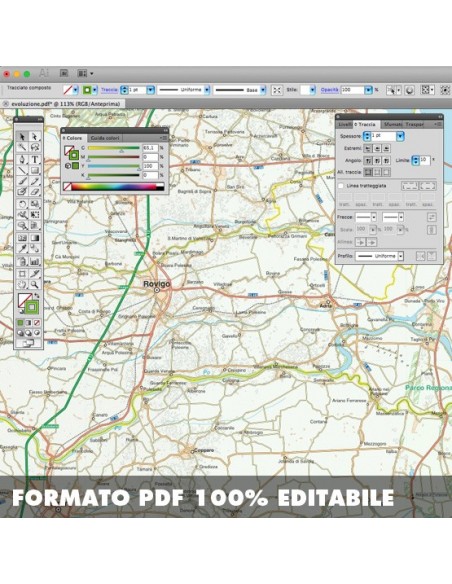The width and height of the screenshot is (452, 584).
Task: Open fill color dropdown in control bar
Action: point(76,90)
